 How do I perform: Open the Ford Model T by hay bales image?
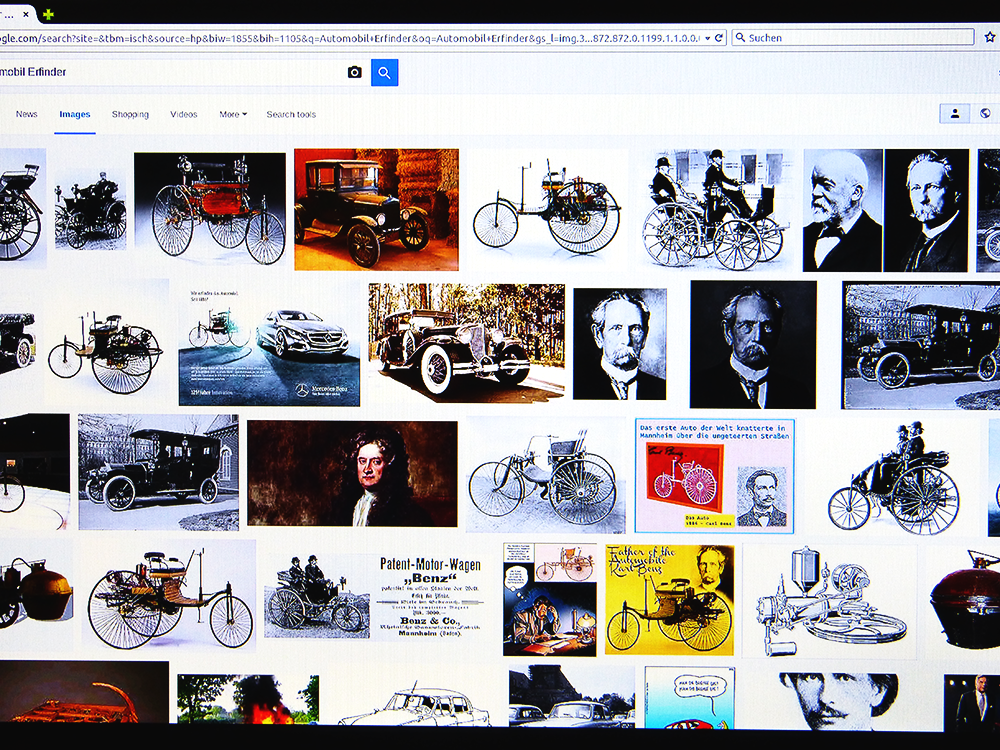pos(376,209)
